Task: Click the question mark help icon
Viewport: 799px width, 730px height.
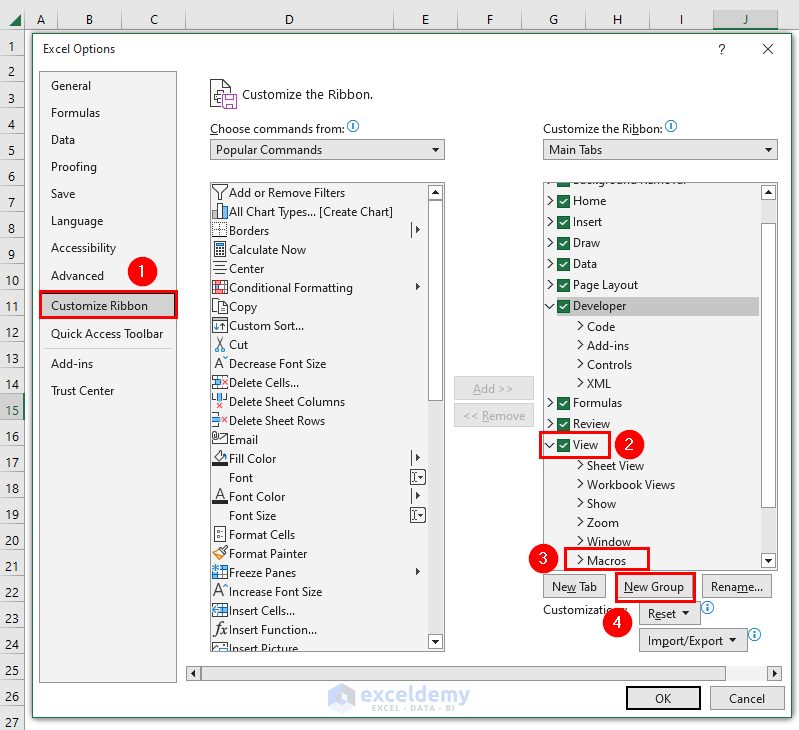Action: point(722,49)
